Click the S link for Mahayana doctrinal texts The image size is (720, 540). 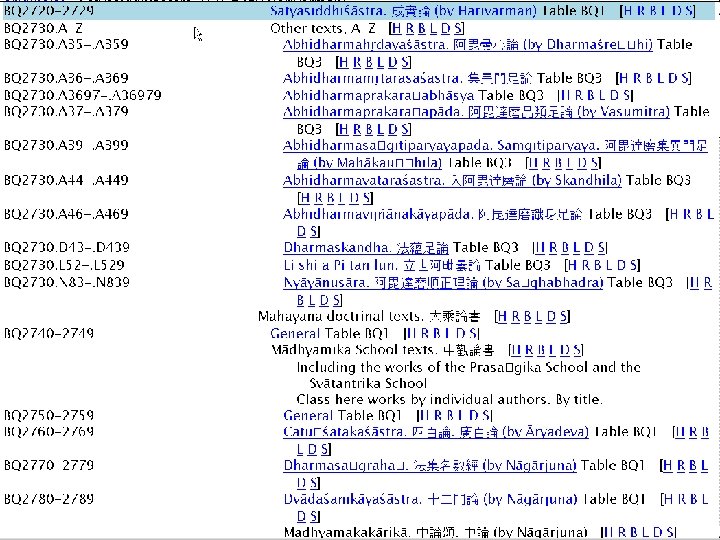[x=563, y=316]
